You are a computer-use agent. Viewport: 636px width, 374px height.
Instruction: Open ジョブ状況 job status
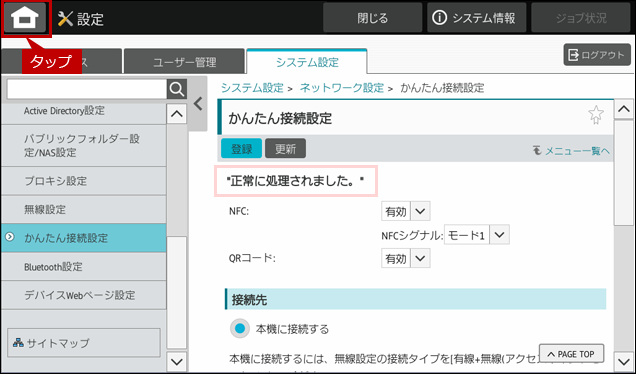(x=581, y=18)
